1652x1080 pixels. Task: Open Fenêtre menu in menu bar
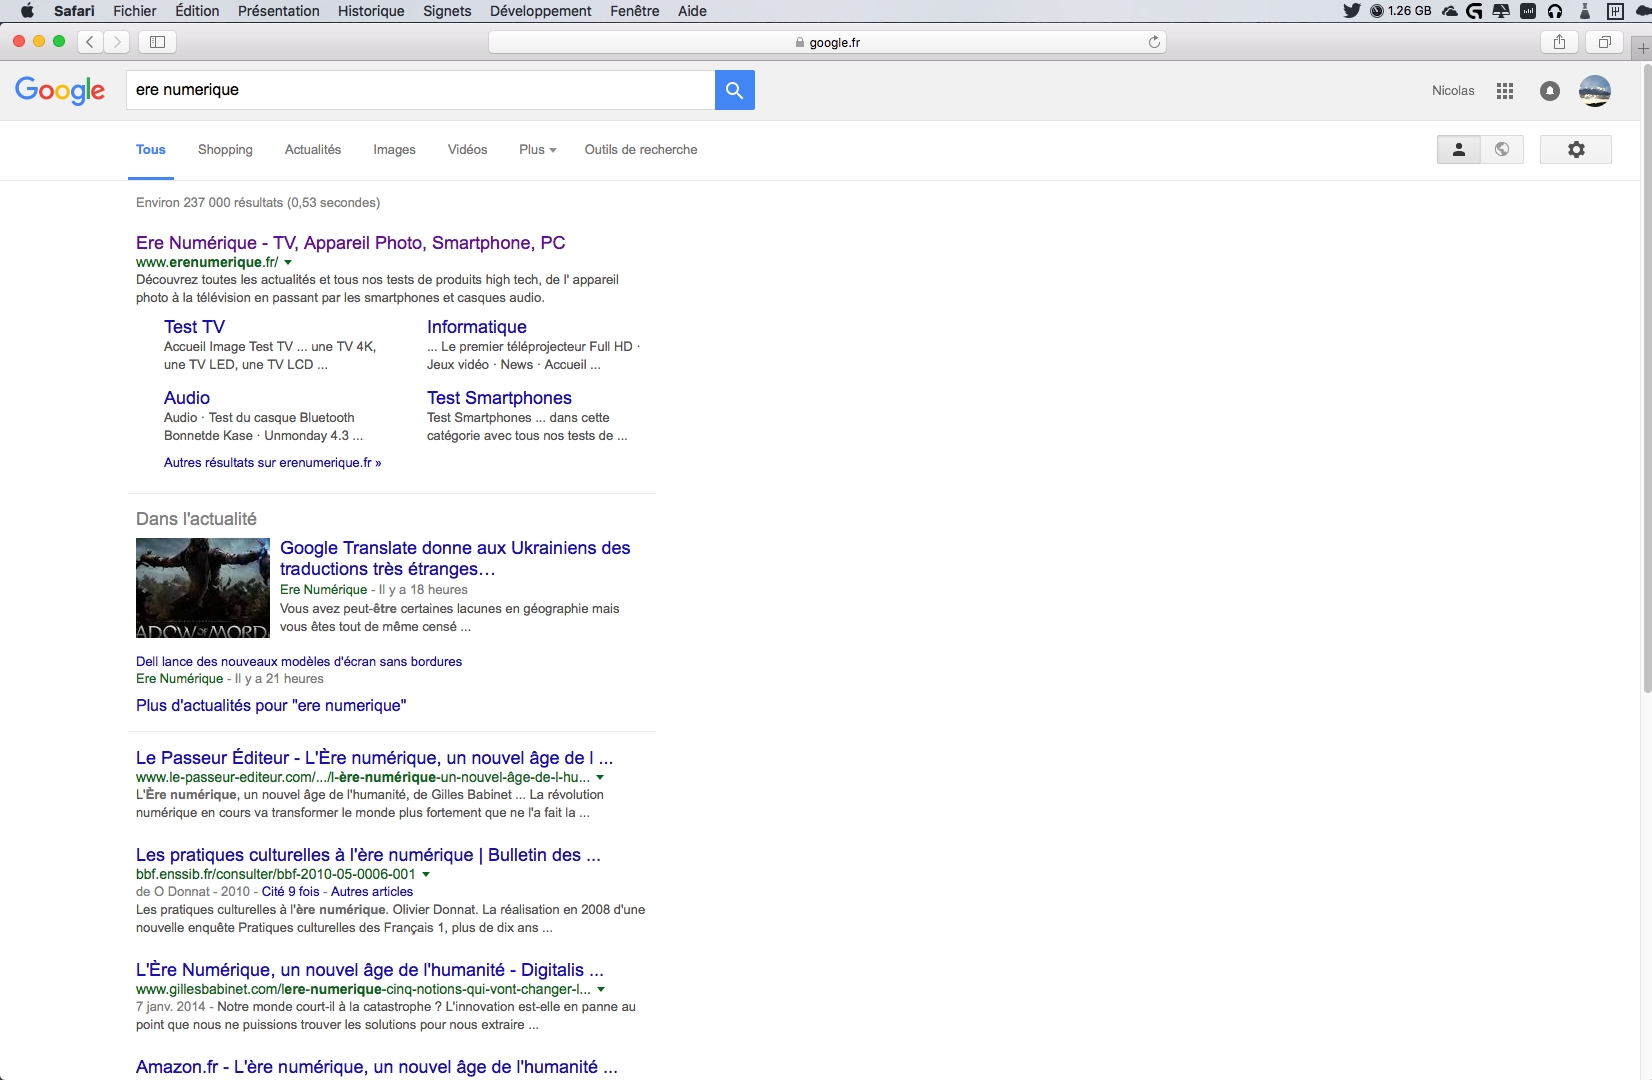tap(635, 11)
